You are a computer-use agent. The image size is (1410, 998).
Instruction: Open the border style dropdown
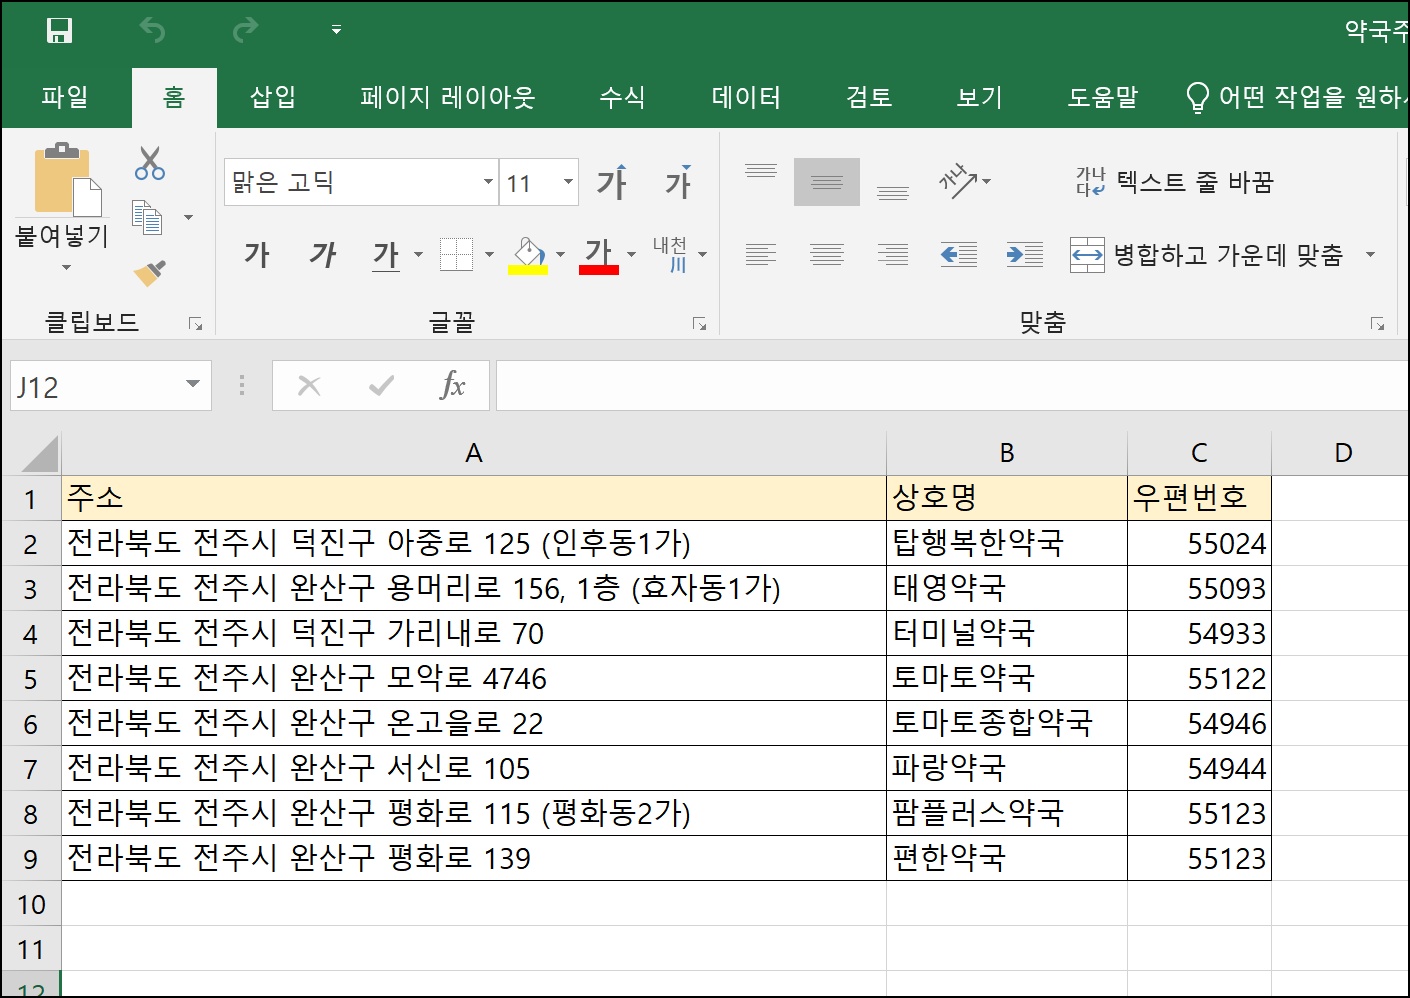tap(489, 255)
